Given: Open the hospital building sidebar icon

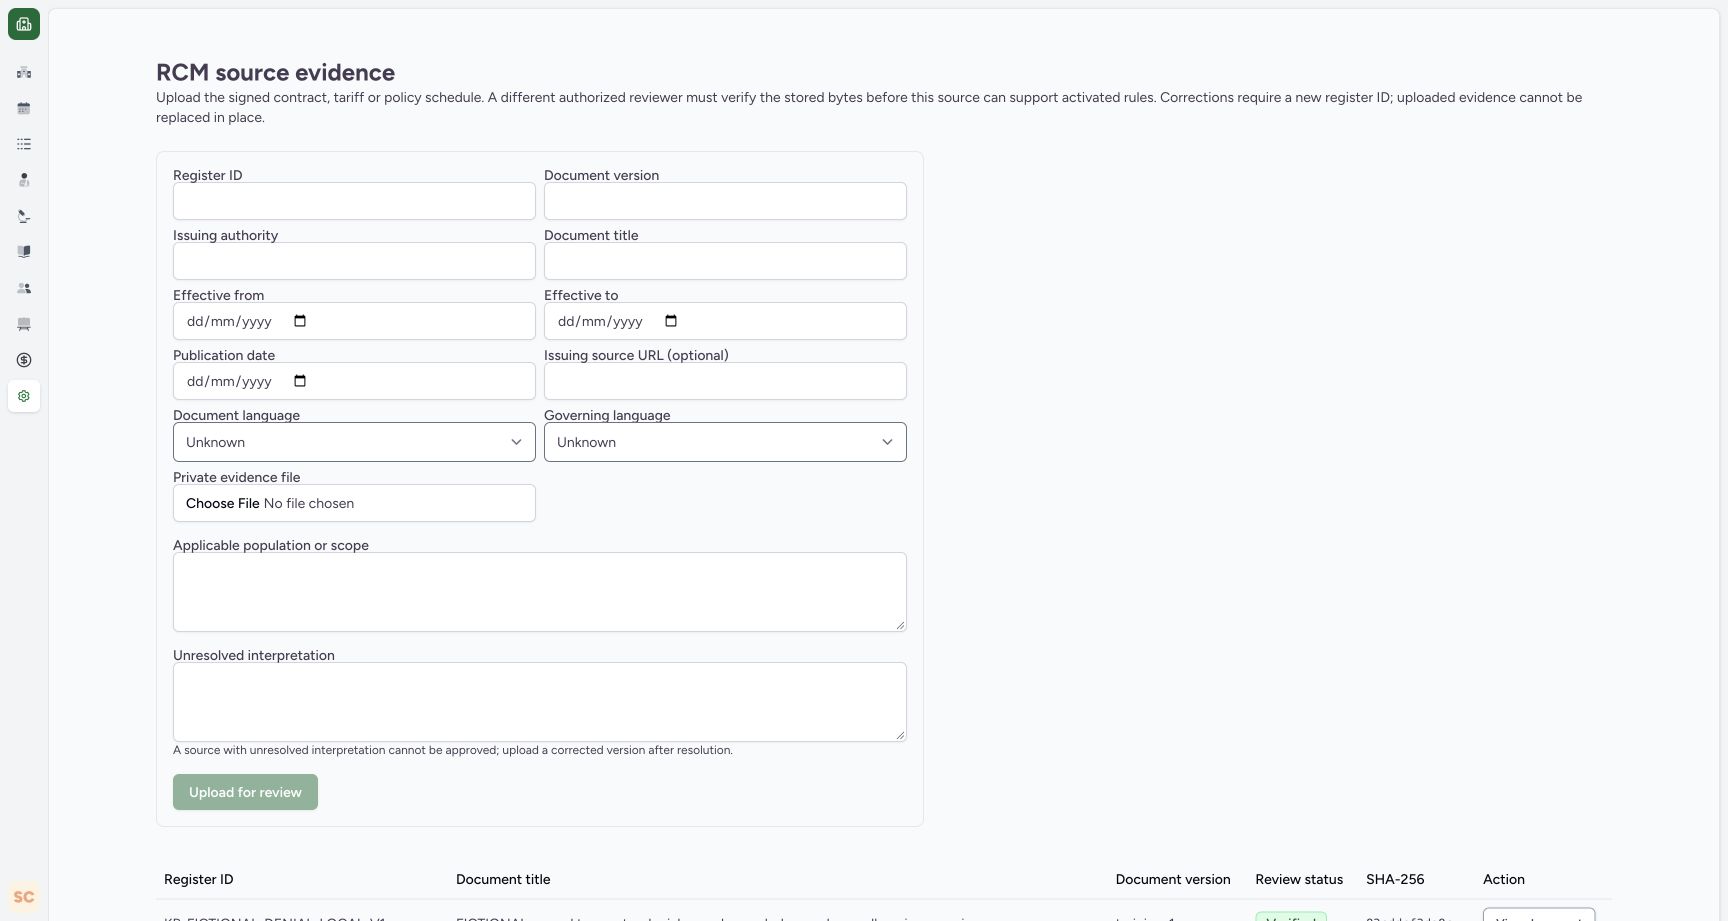Looking at the screenshot, I should tap(24, 72).
